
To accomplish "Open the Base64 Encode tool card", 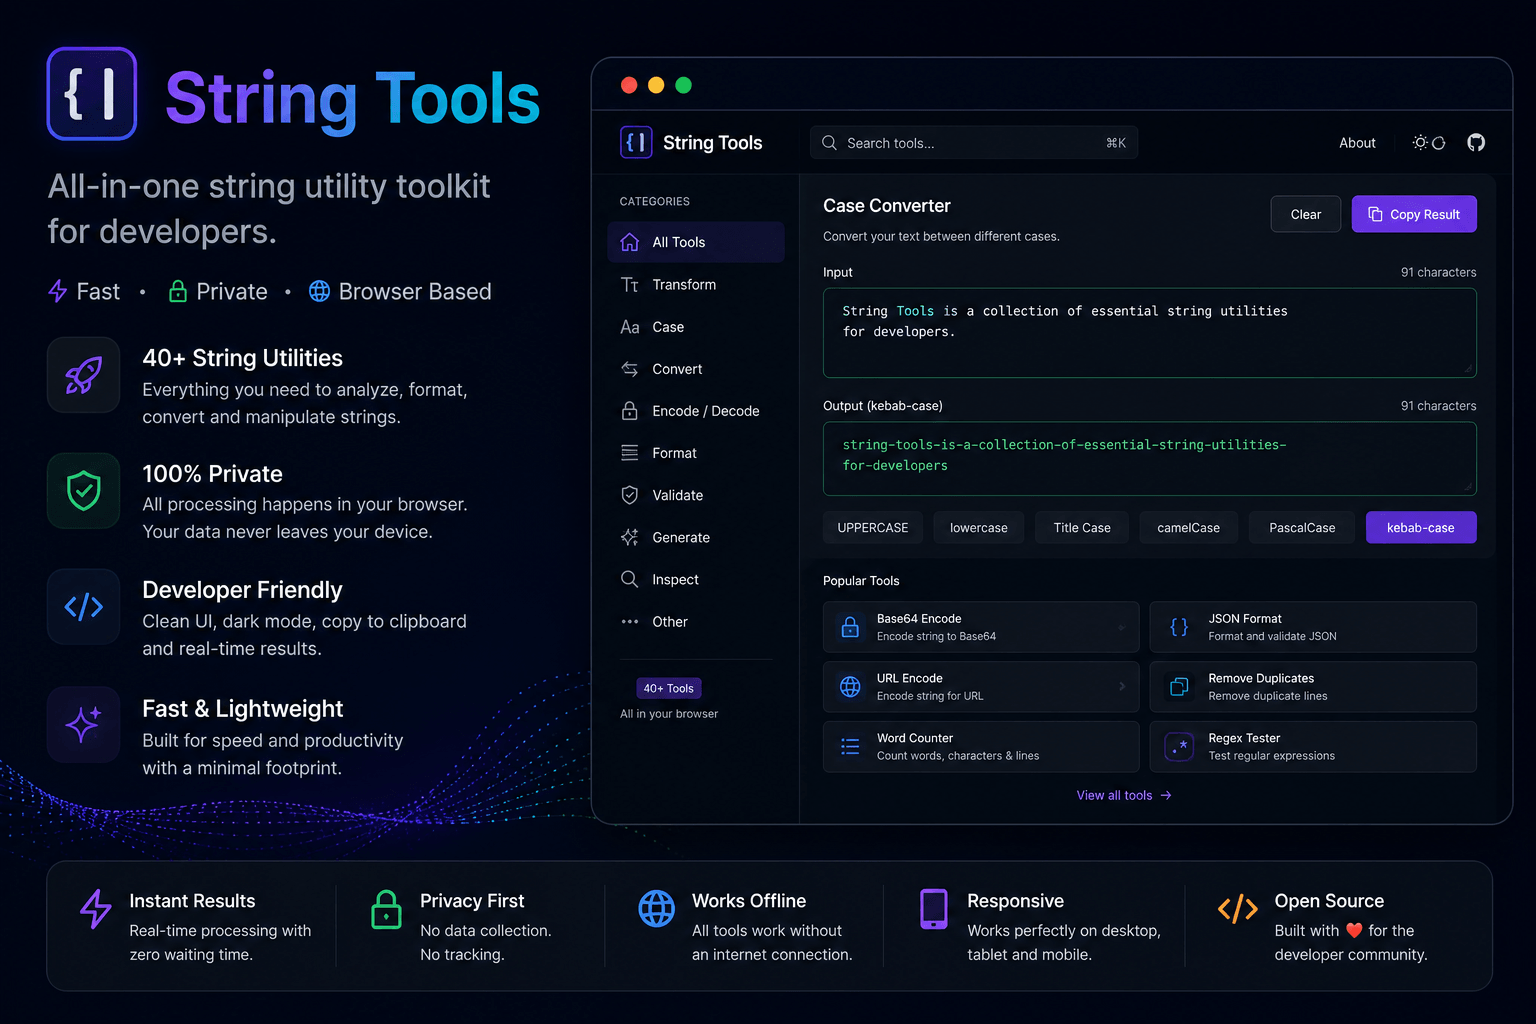I will (x=981, y=627).
